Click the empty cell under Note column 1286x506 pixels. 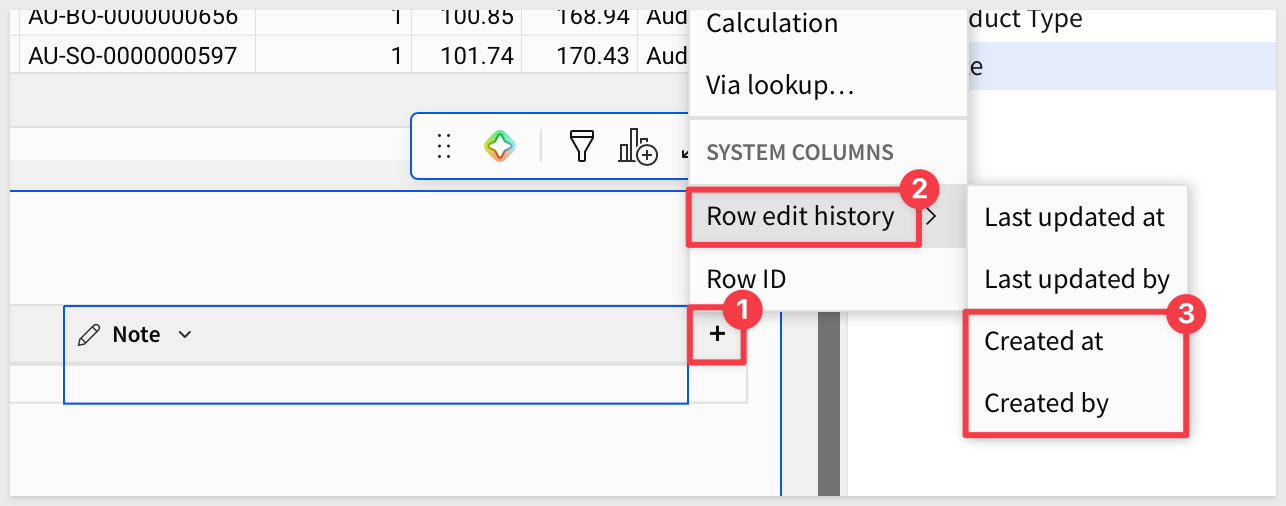point(376,385)
